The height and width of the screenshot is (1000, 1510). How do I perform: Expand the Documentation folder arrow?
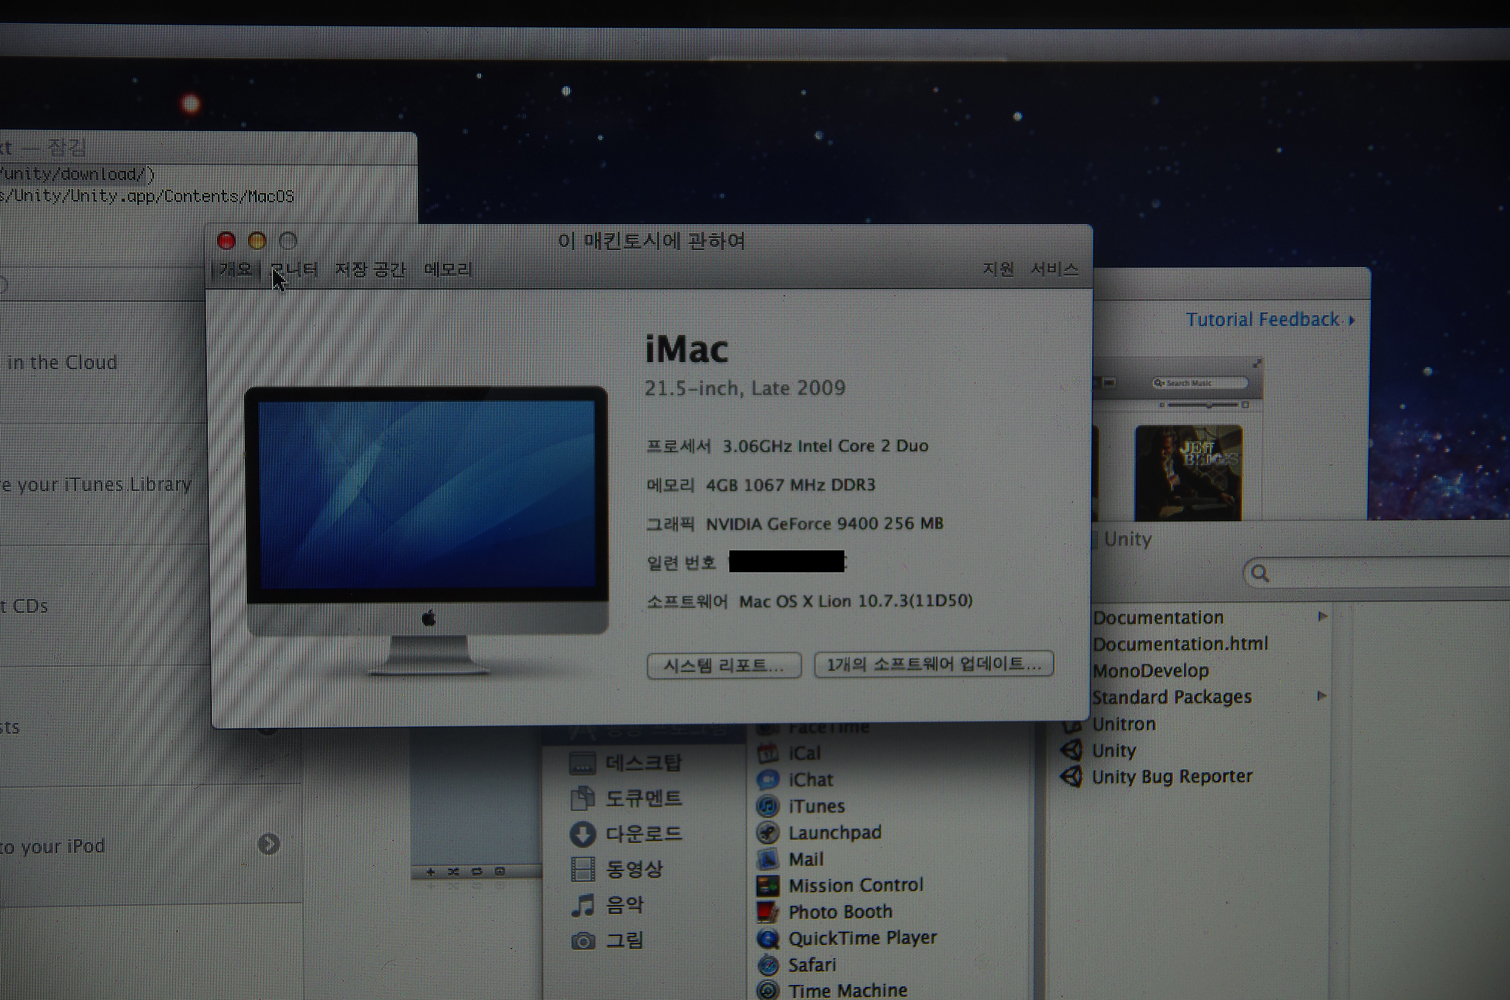(x=1322, y=617)
